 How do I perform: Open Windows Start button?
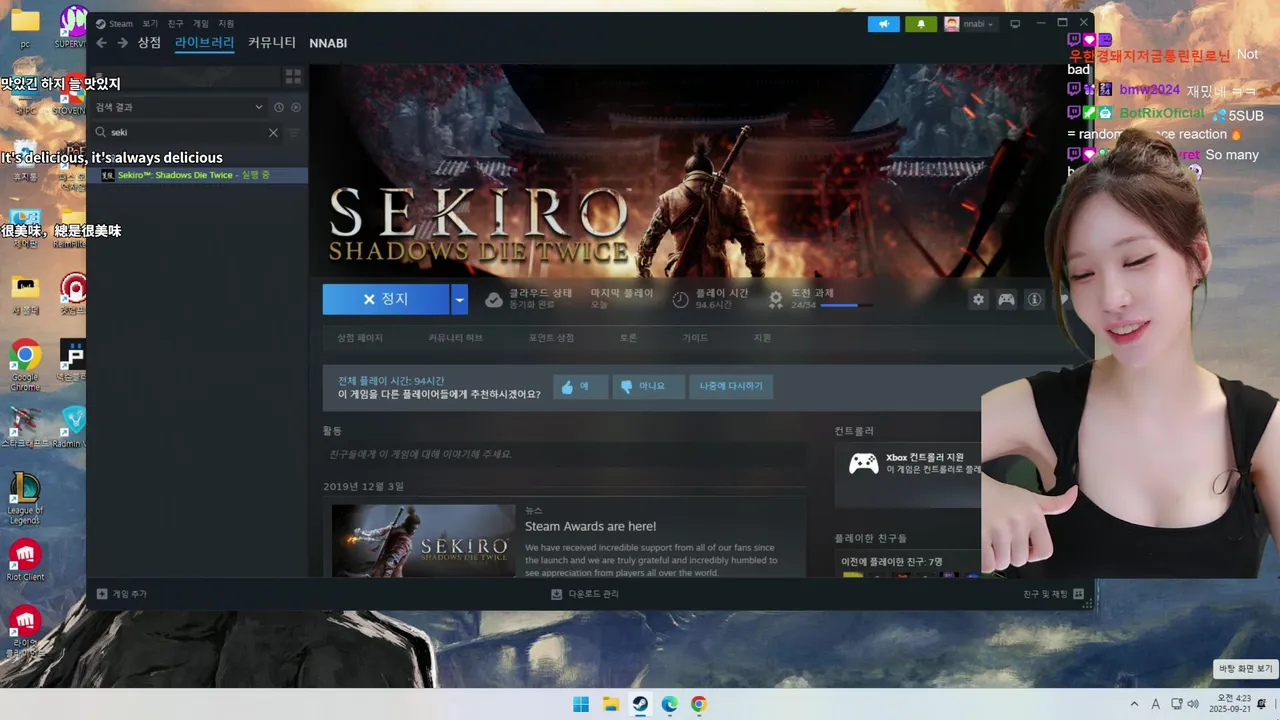click(581, 704)
